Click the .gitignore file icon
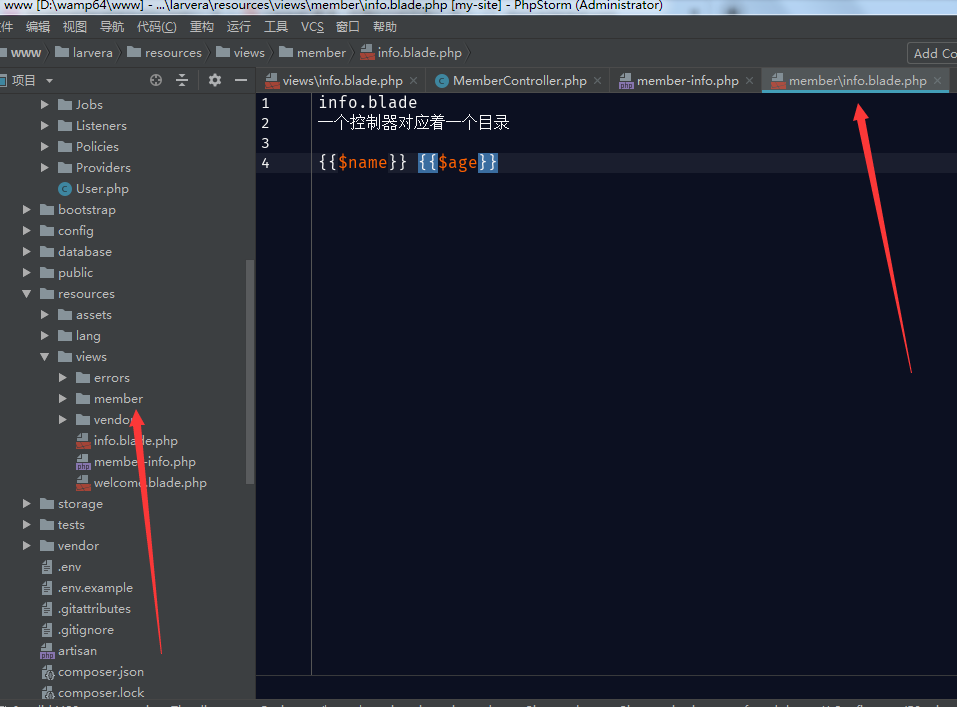The image size is (957, 707). 47,630
